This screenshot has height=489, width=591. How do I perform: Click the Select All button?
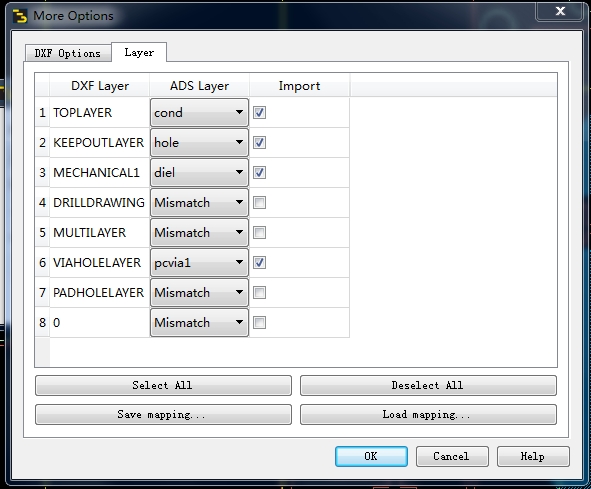(x=163, y=385)
